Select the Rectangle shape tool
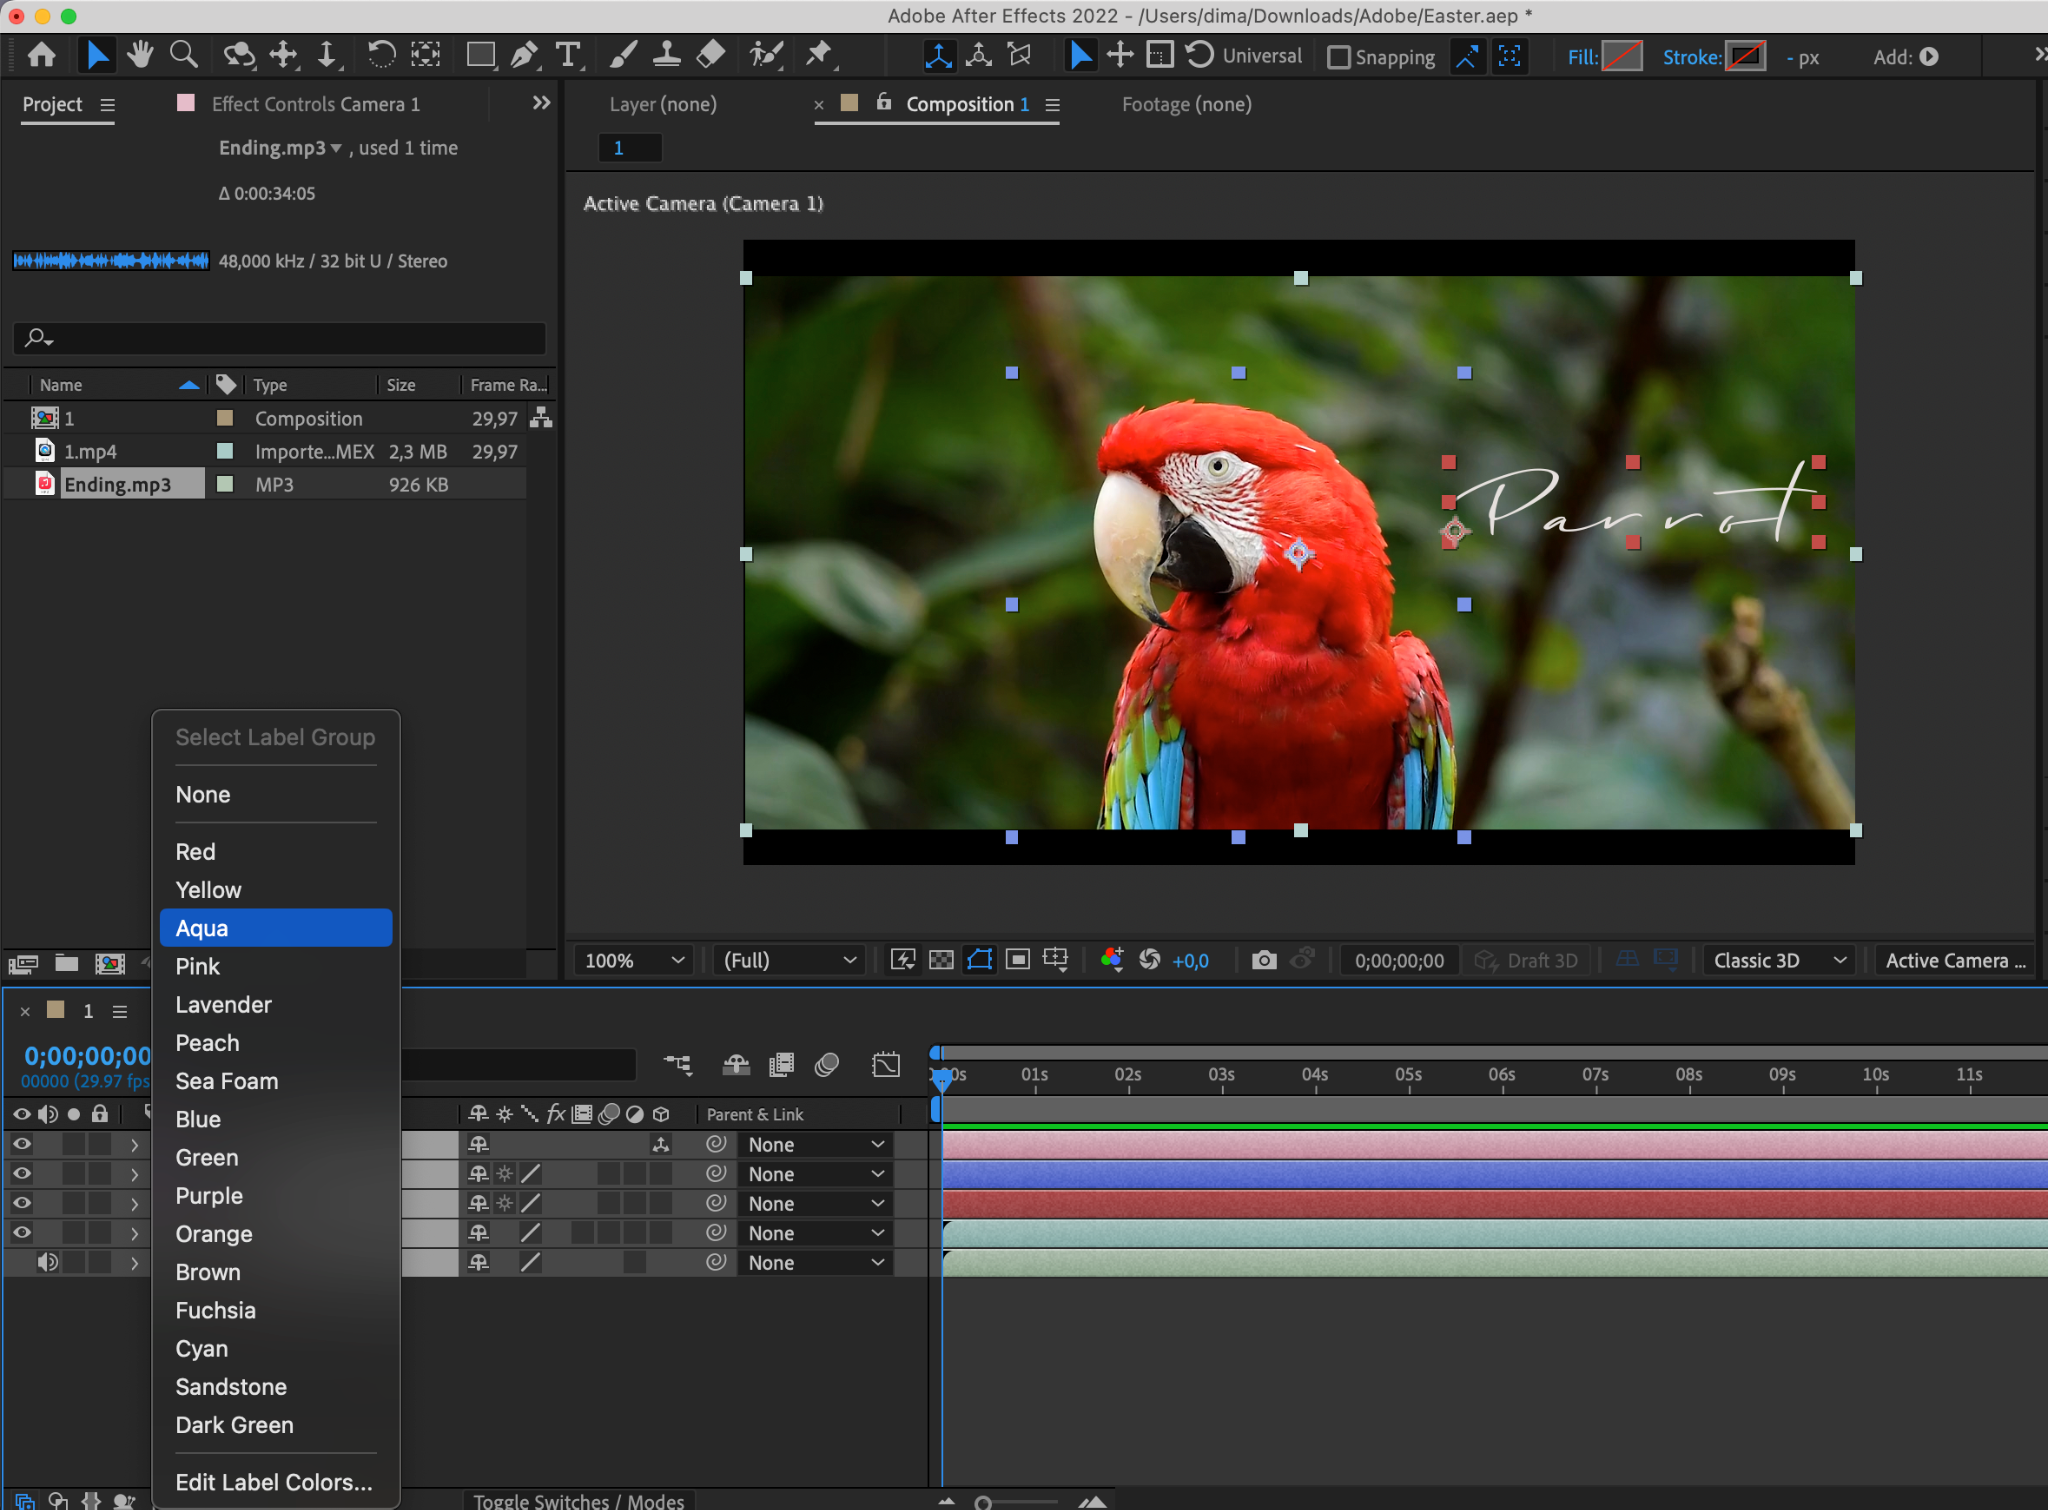The image size is (2048, 1510). (x=481, y=55)
